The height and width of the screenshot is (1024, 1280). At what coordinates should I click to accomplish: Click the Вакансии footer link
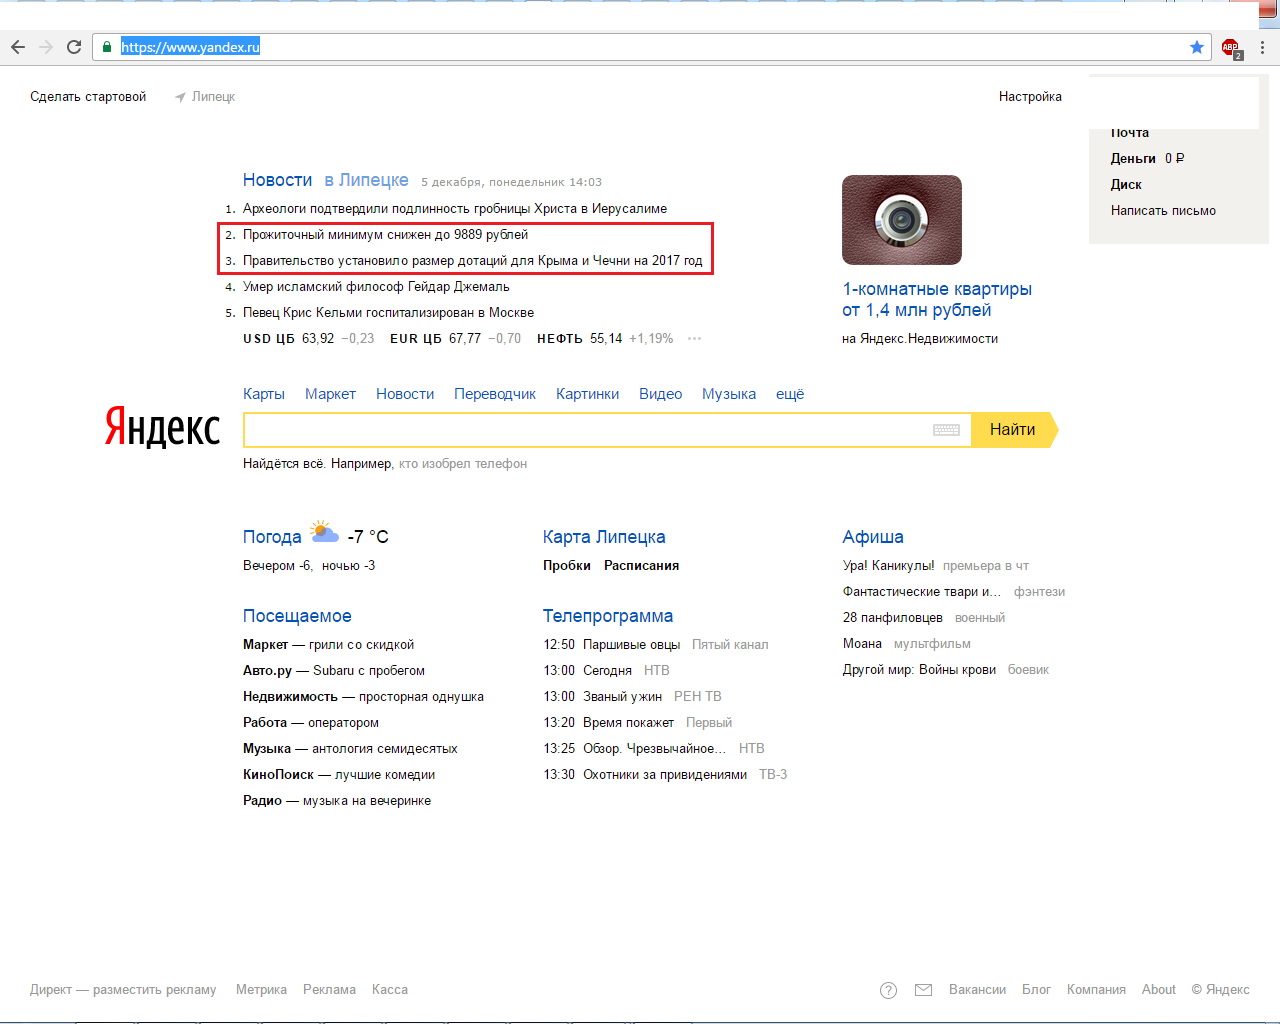(977, 990)
